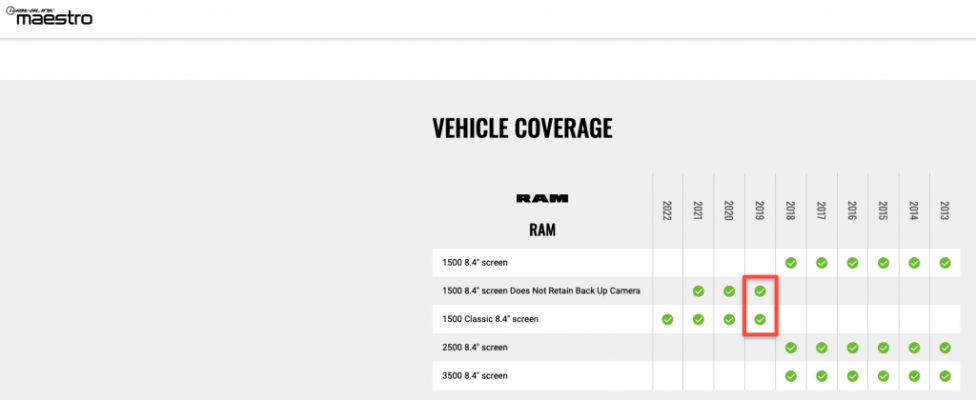The height and width of the screenshot is (400, 976).
Task: Click 2013 checkmark for 1500 8.4" screen
Action: pyautogui.click(x=945, y=263)
